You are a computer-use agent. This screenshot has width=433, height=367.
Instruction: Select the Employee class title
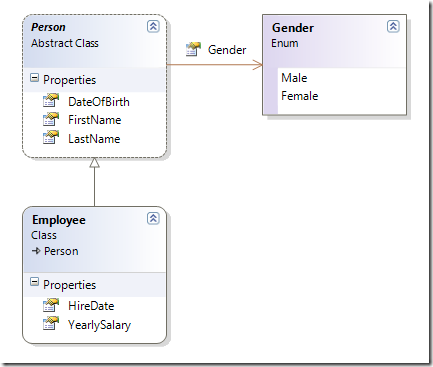click(x=59, y=220)
